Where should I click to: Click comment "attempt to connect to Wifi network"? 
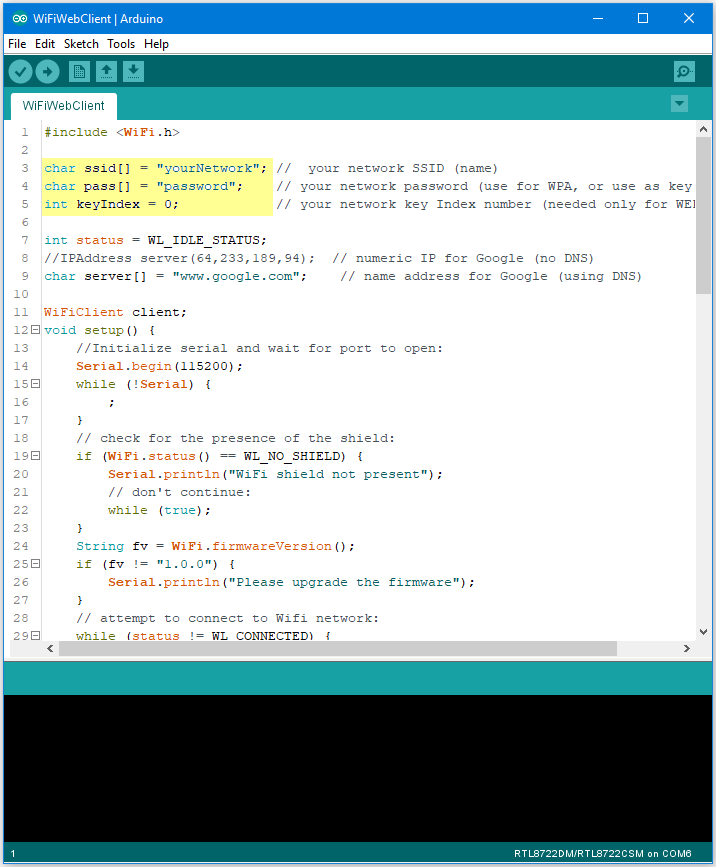point(227,618)
